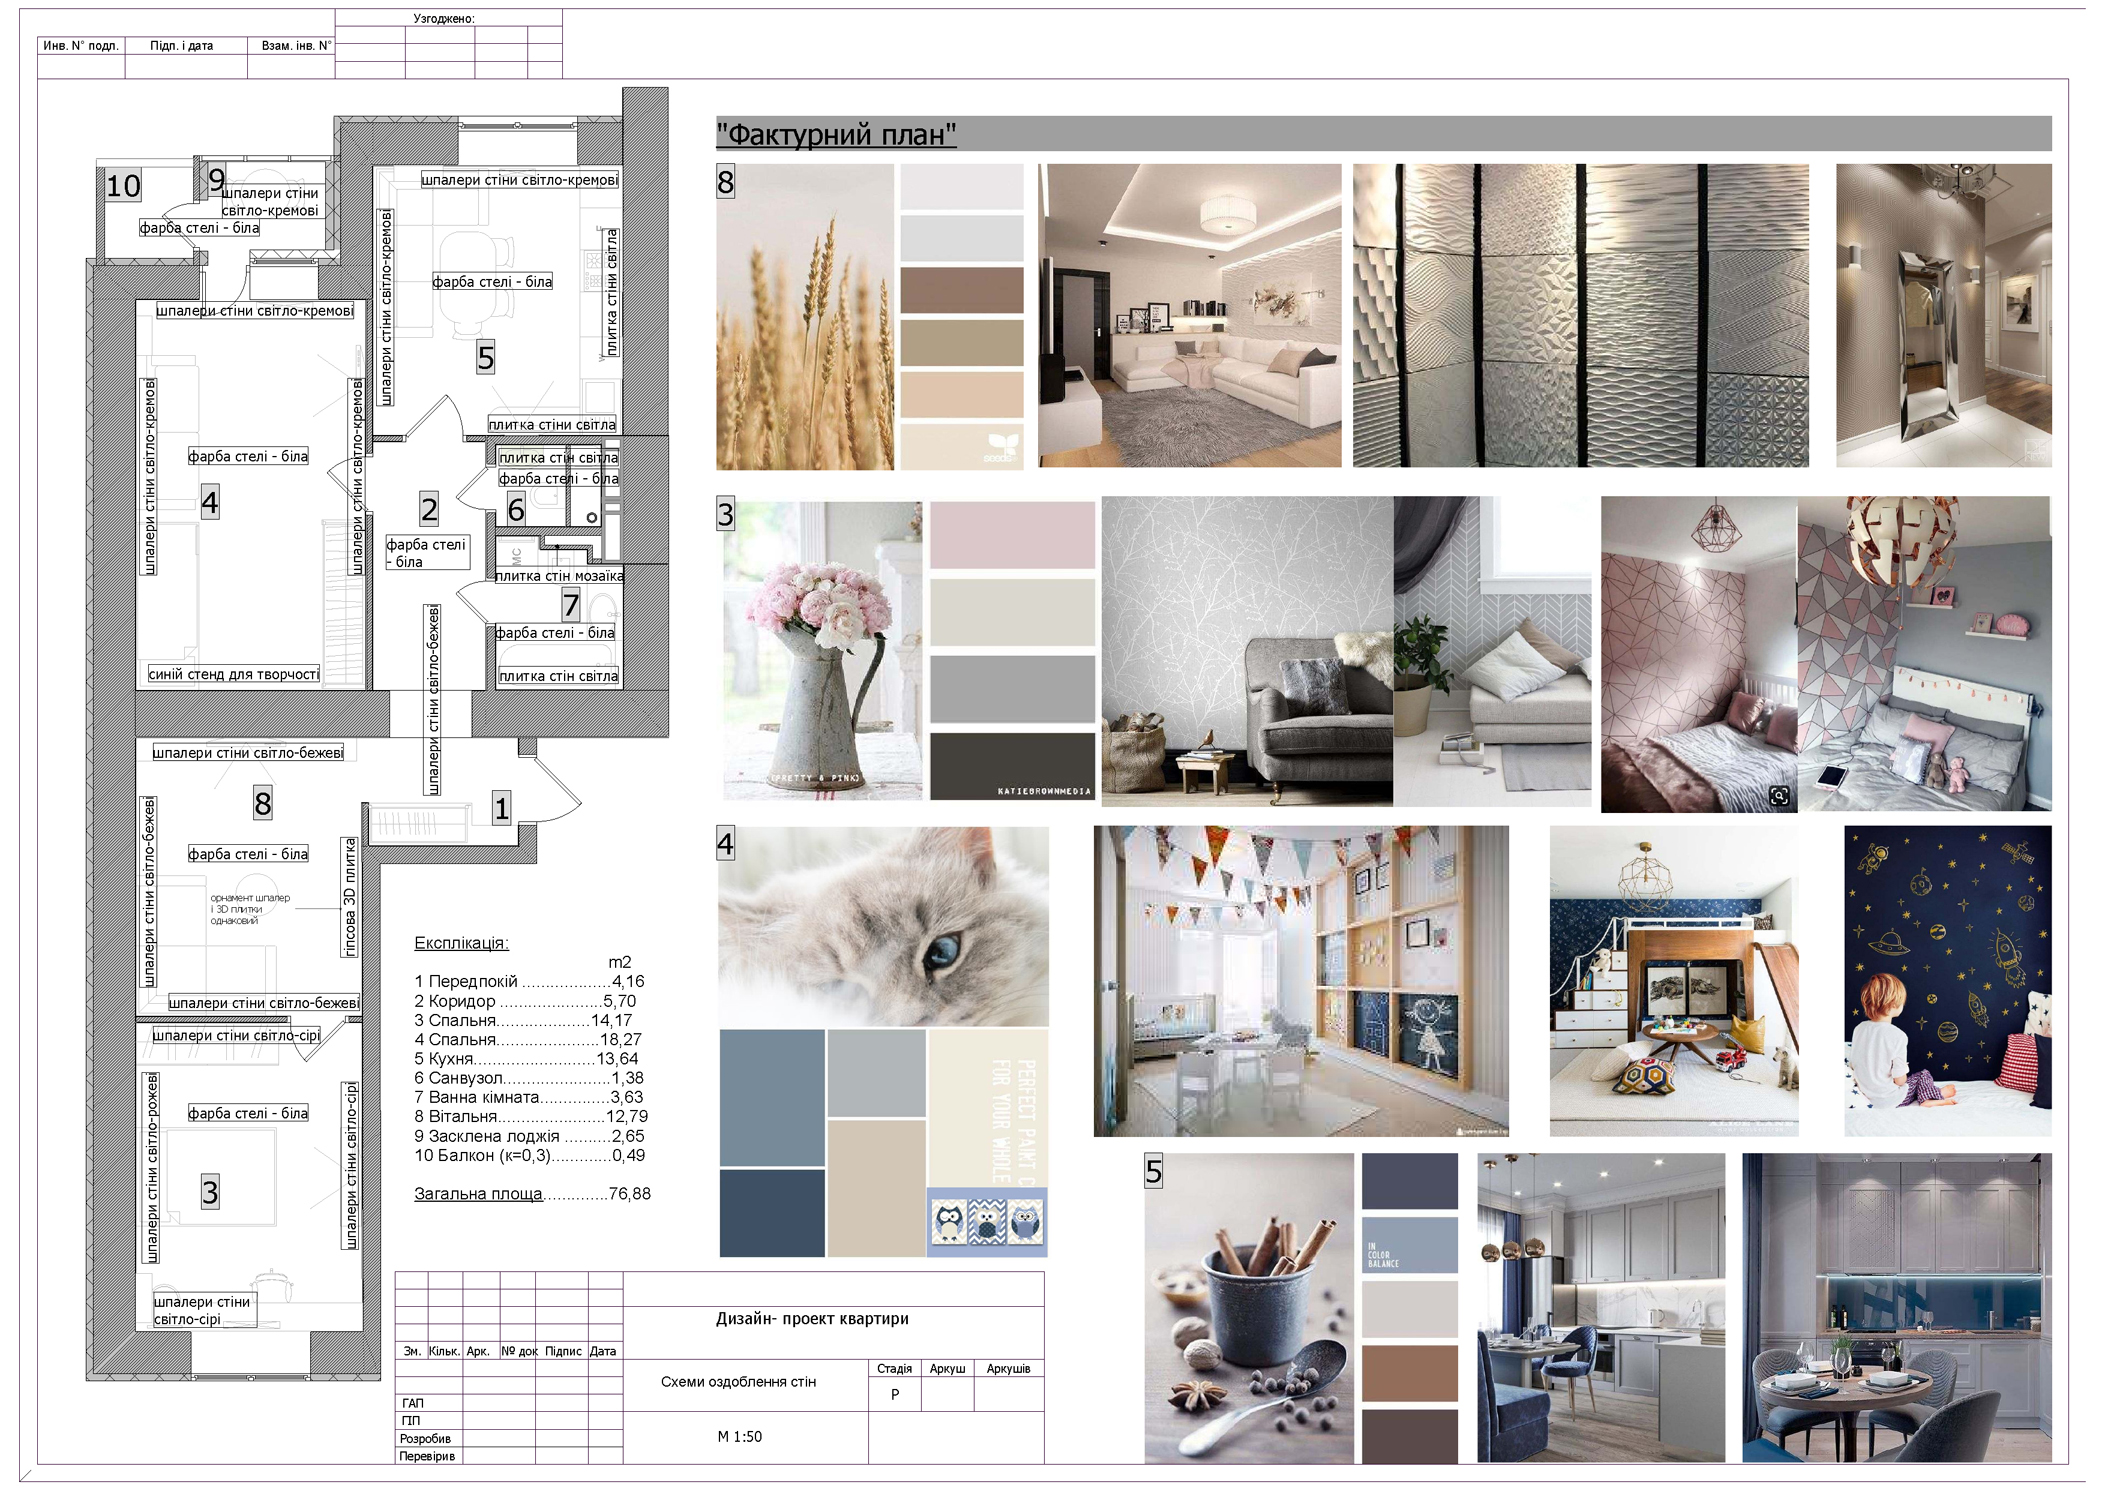Click the magnifier icon on the pink bedroom photo
Viewport: 2105px width, 1488px height.
(1779, 796)
